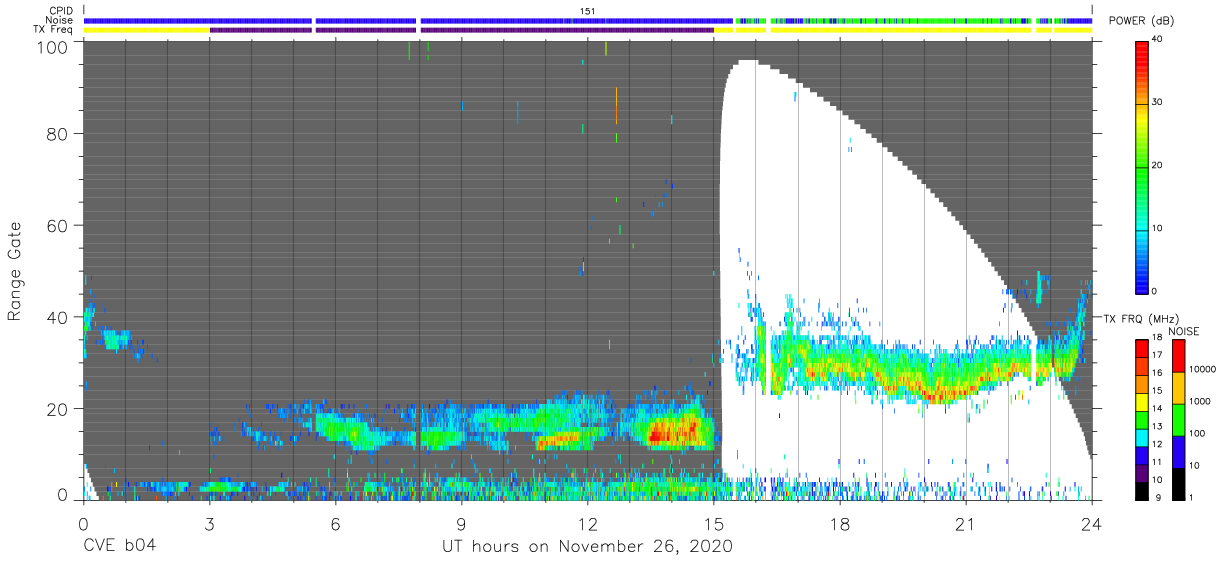Click the 10 dB label on the power scale

(x=1159, y=228)
